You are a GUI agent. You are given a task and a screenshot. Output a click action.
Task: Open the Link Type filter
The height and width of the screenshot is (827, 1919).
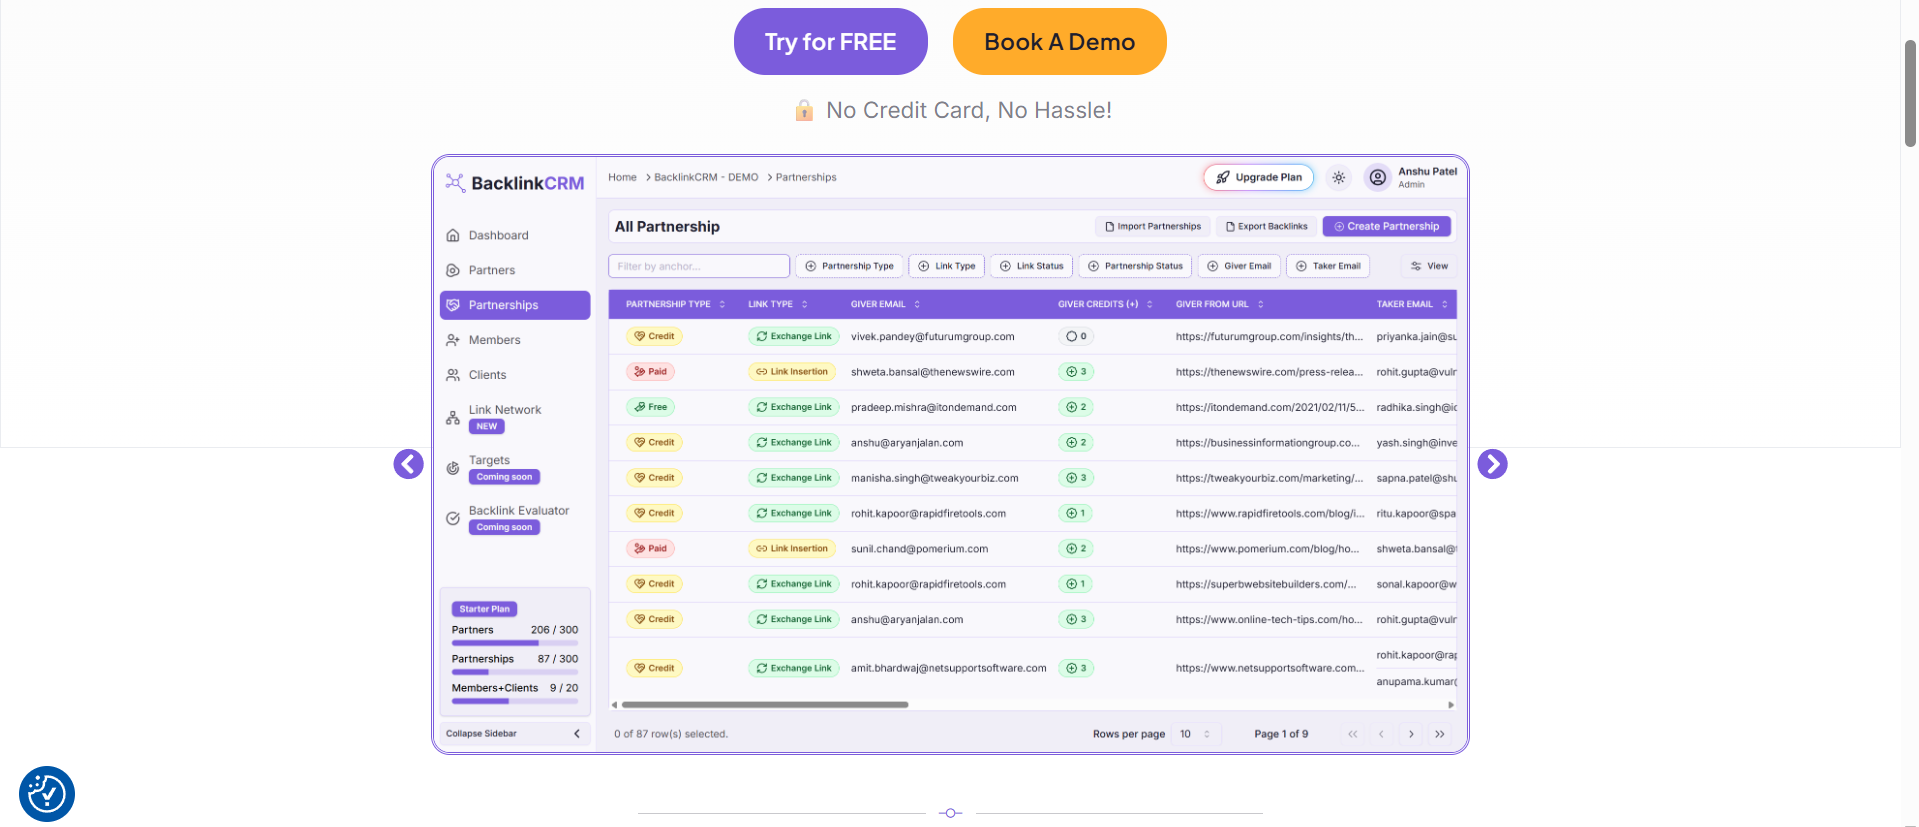pos(947,266)
